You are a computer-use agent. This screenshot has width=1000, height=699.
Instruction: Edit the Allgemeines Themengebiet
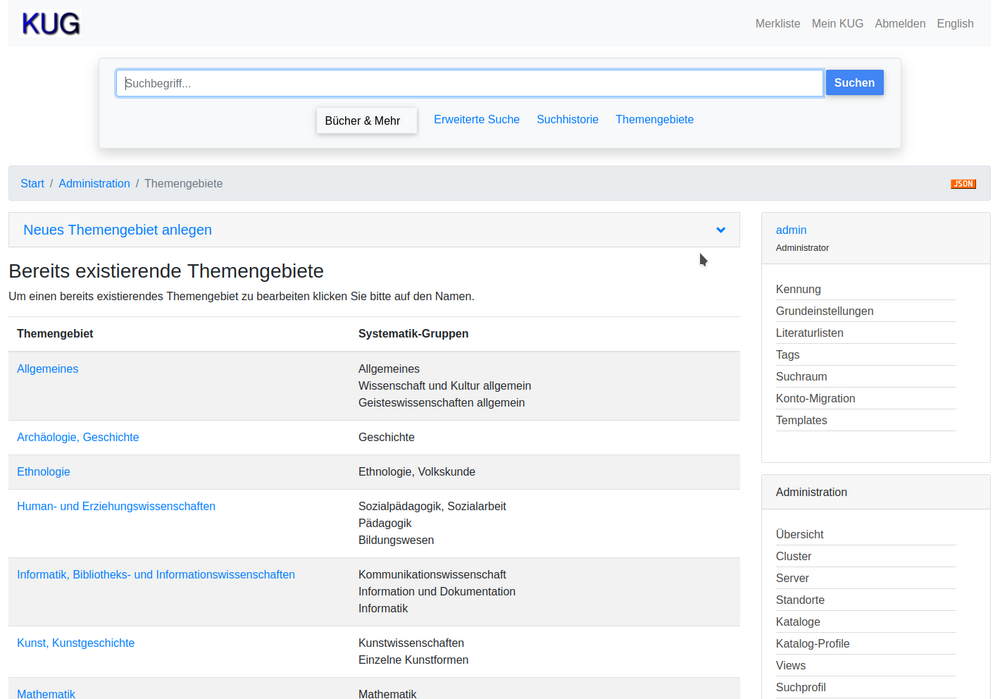click(47, 369)
